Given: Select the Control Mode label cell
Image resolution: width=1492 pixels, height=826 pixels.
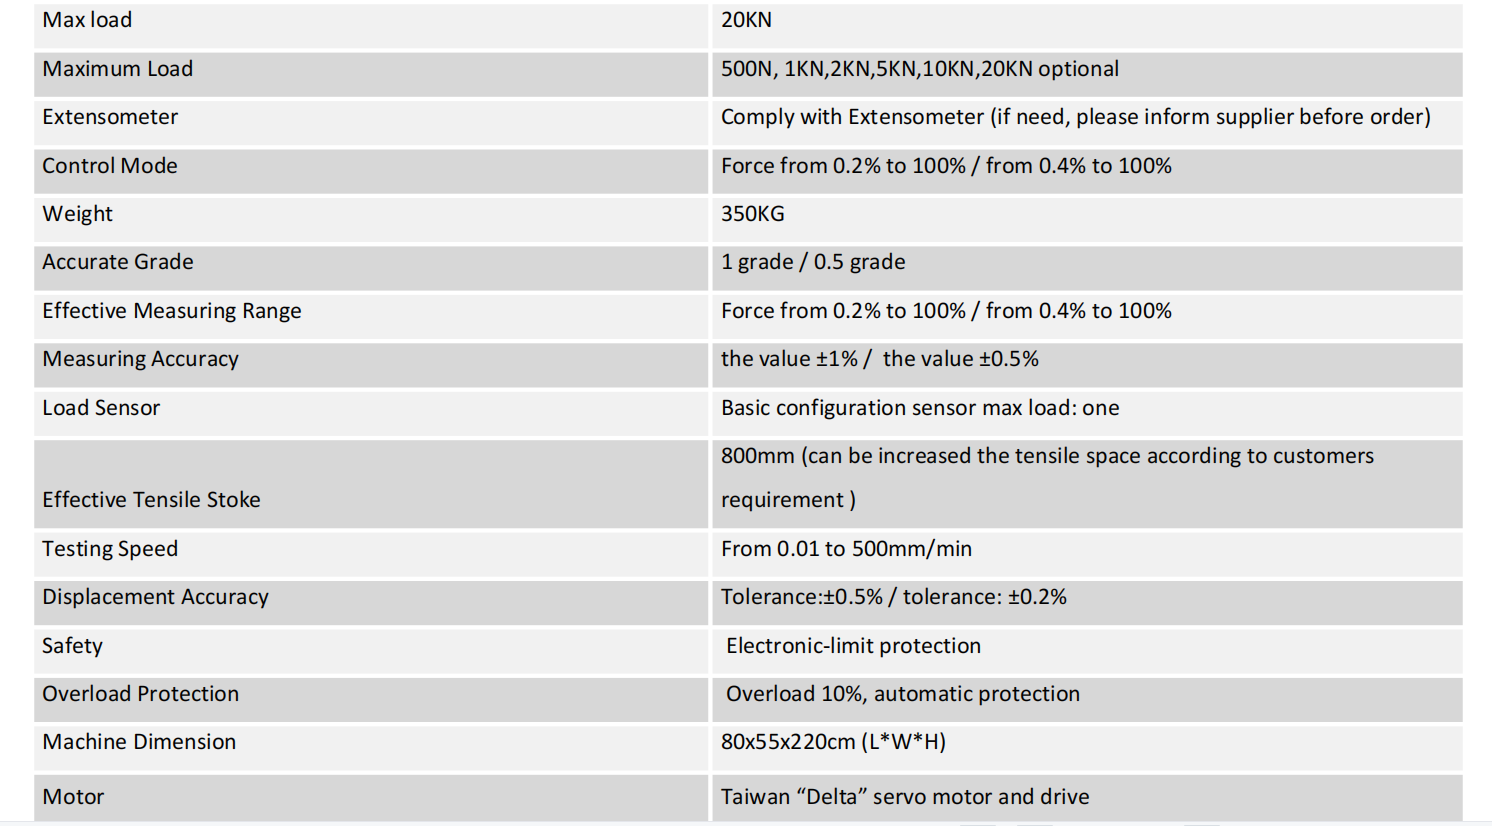Looking at the screenshot, I should point(371,171).
